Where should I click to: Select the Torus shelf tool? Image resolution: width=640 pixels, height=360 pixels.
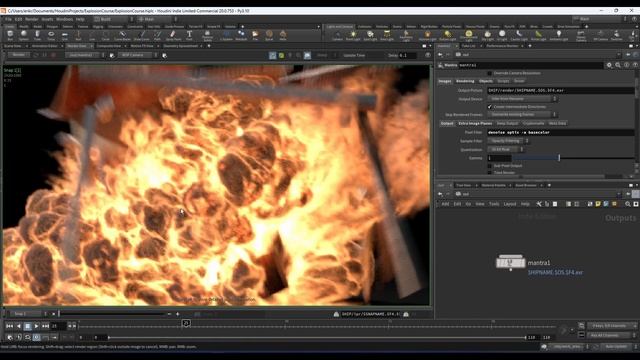pyautogui.click(x=51, y=36)
